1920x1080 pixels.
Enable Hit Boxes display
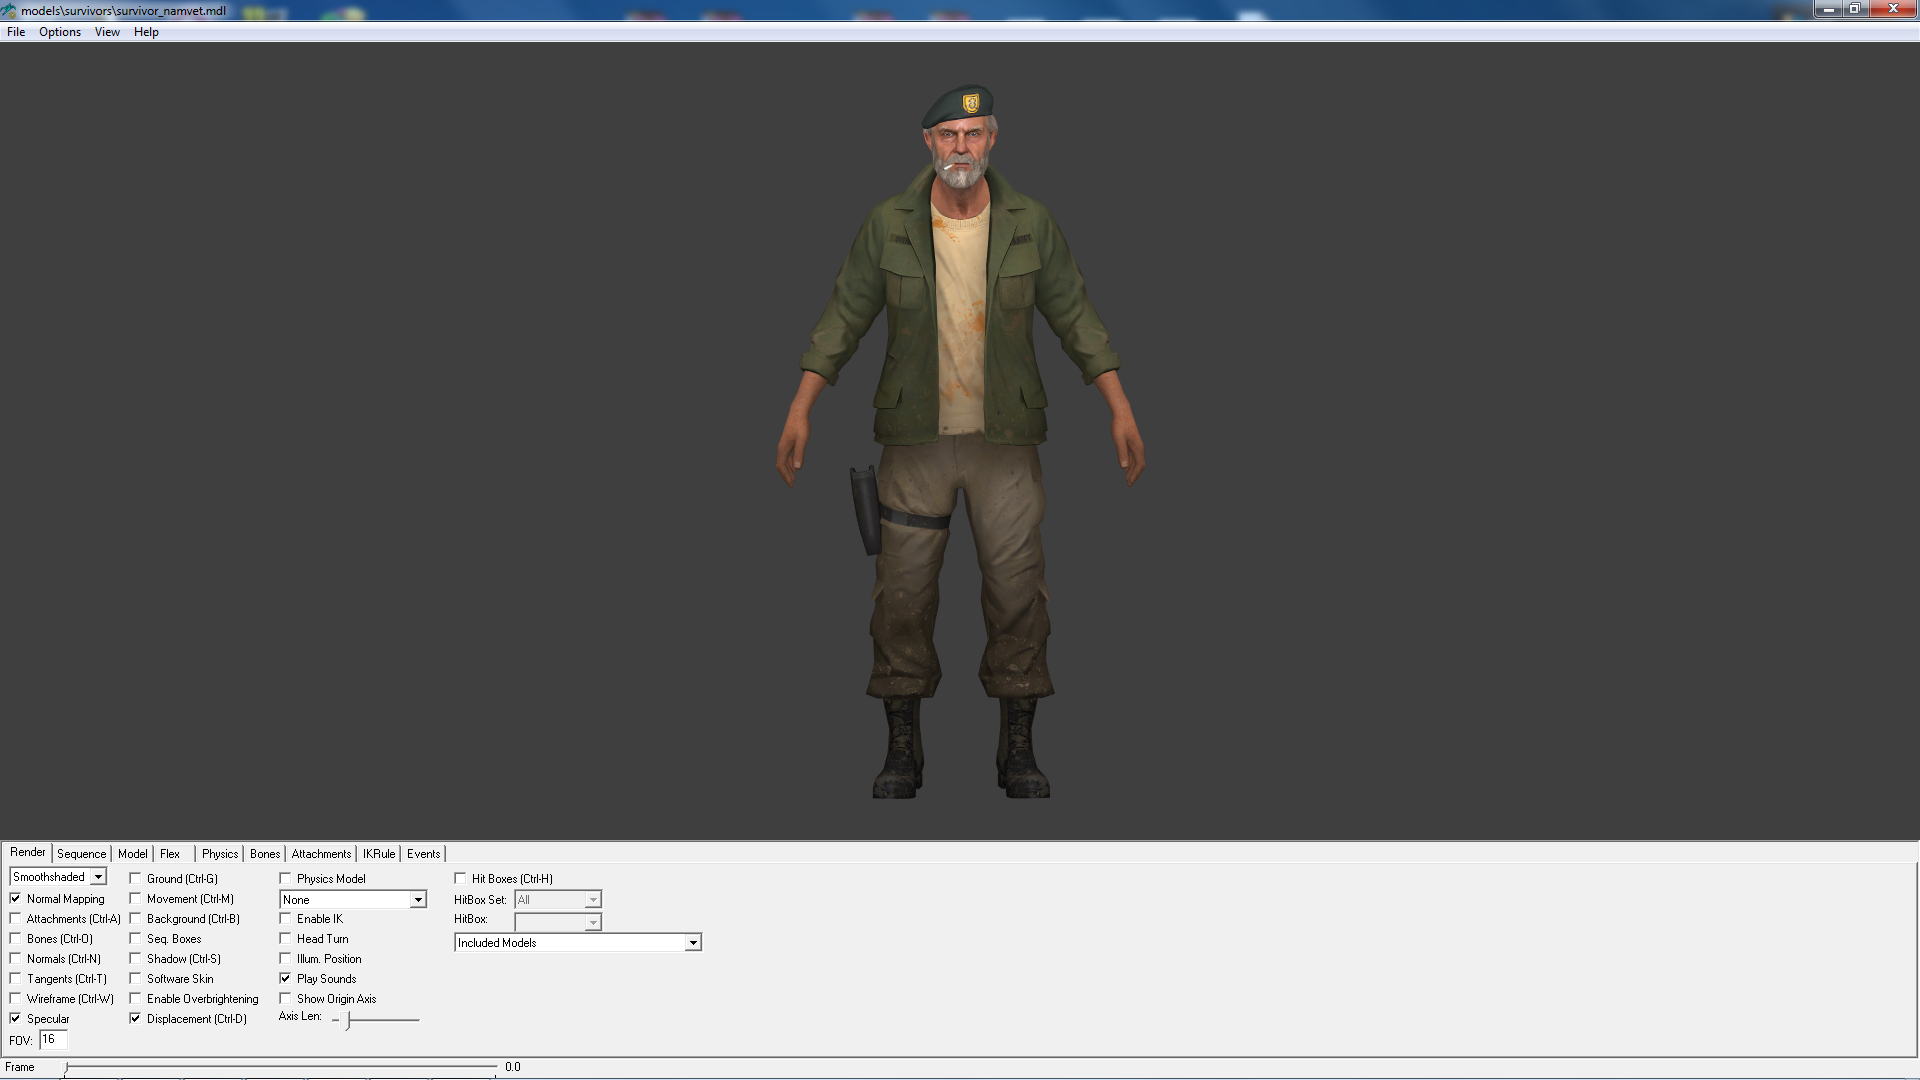click(x=461, y=879)
